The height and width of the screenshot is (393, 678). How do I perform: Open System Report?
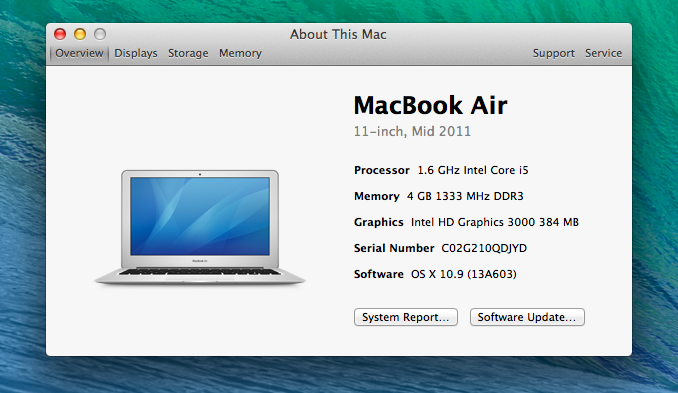[x=406, y=317]
